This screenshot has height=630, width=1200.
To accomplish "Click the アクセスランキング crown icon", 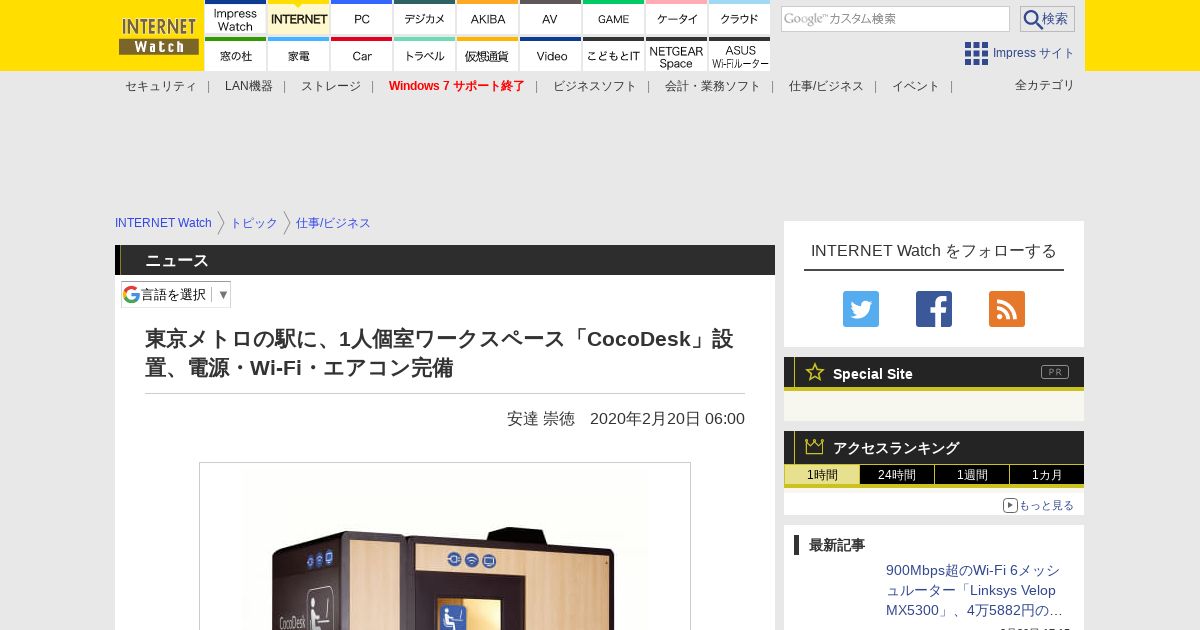I will 815,447.
